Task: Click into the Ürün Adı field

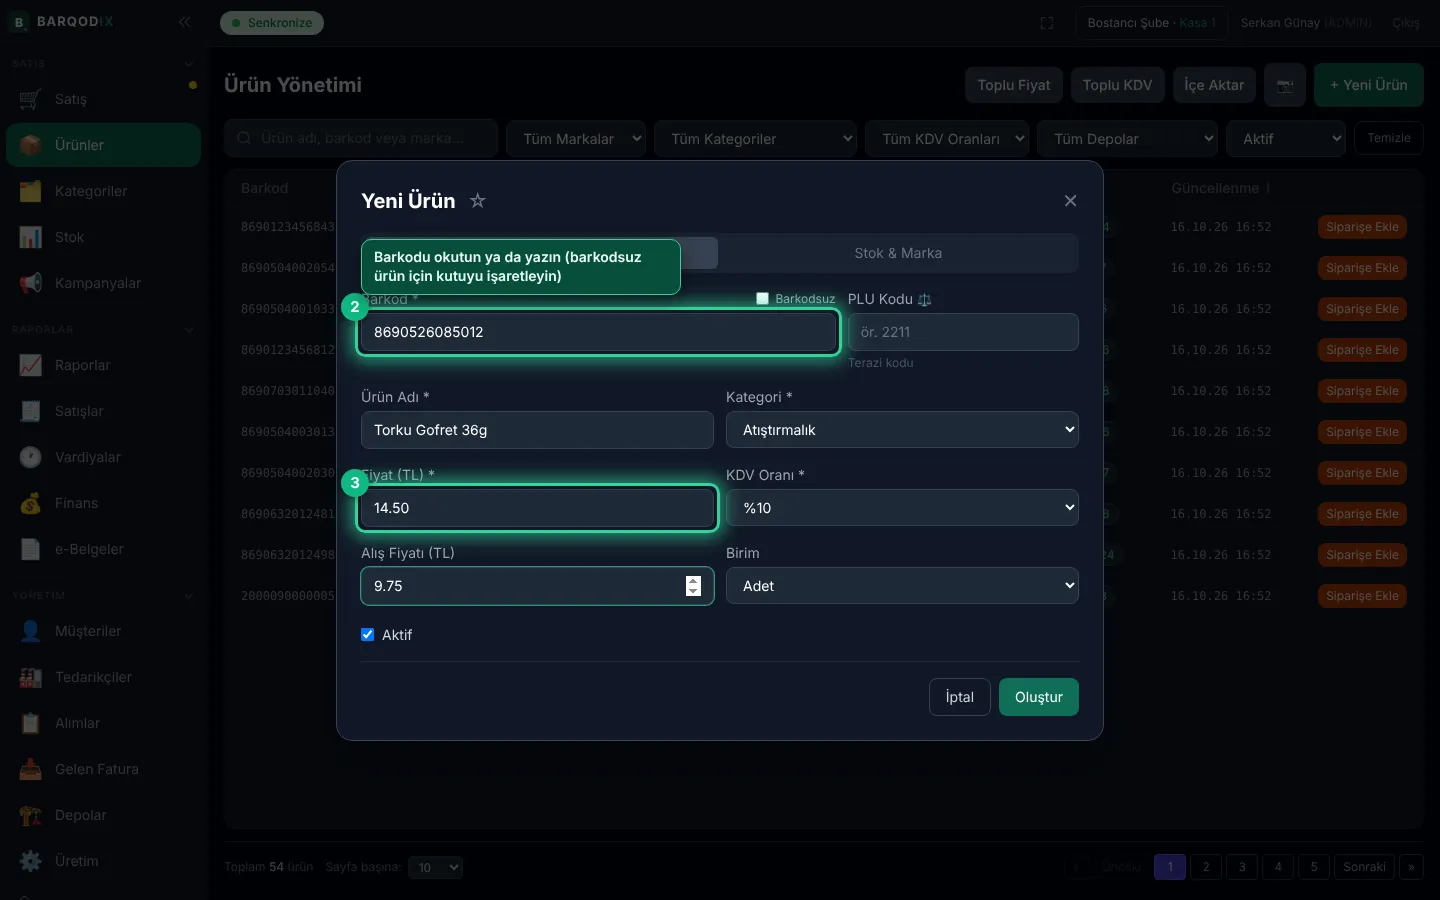Action: click(537, 430)
